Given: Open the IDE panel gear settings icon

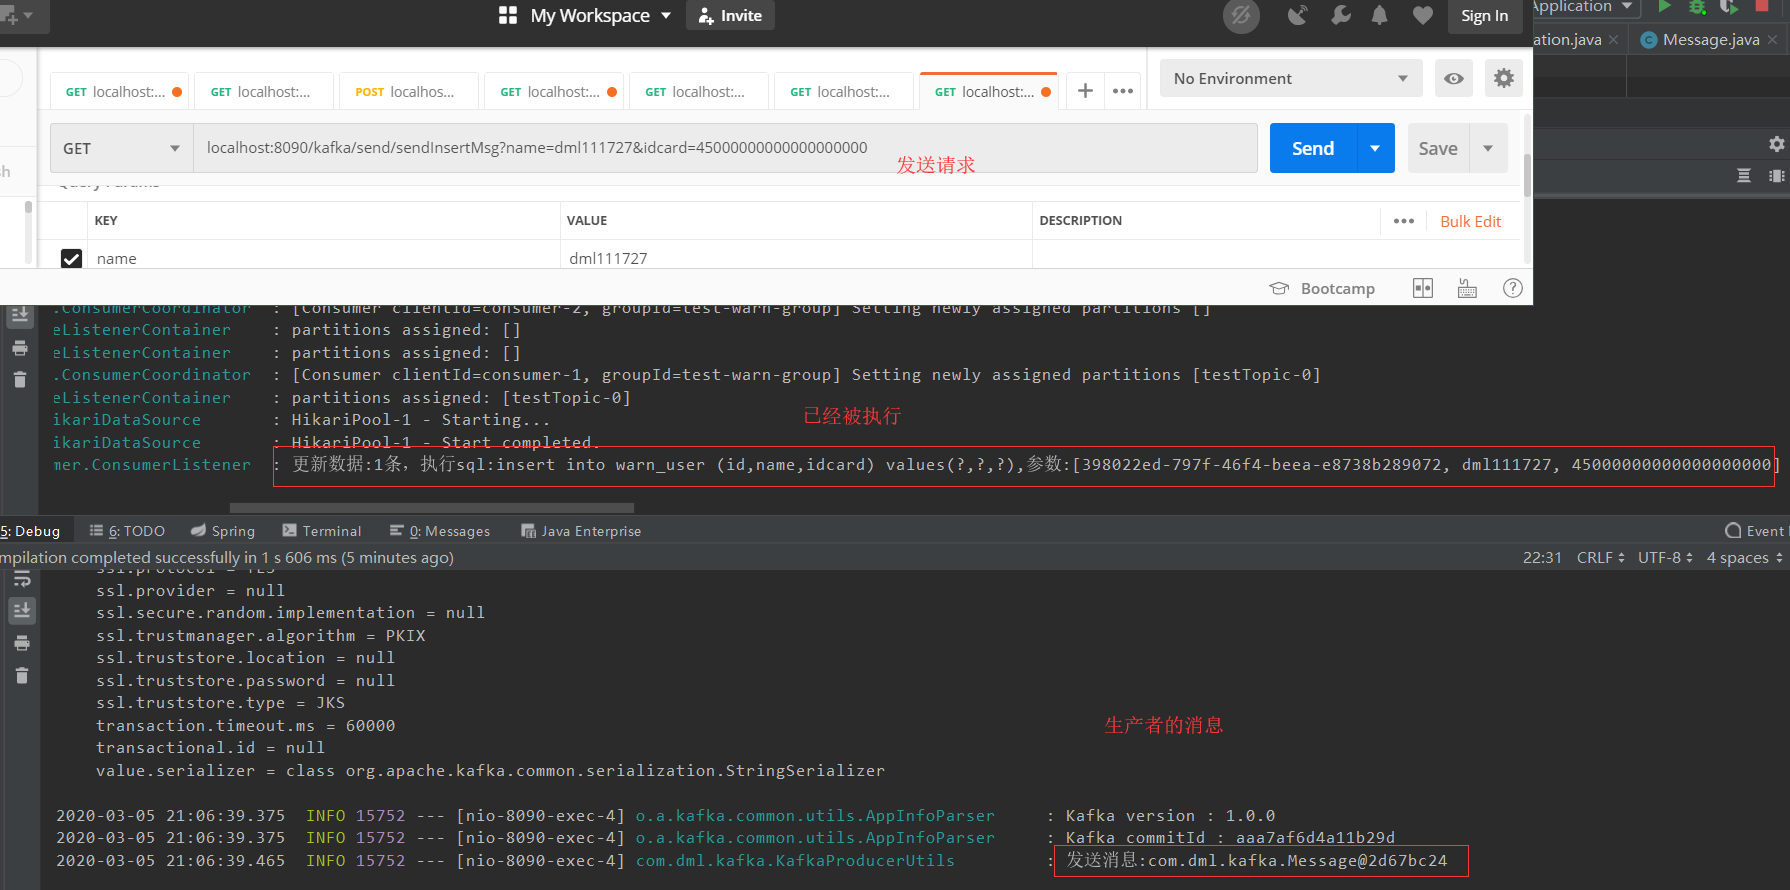Looking at the screenshot, I should [x=1776, y=144].
